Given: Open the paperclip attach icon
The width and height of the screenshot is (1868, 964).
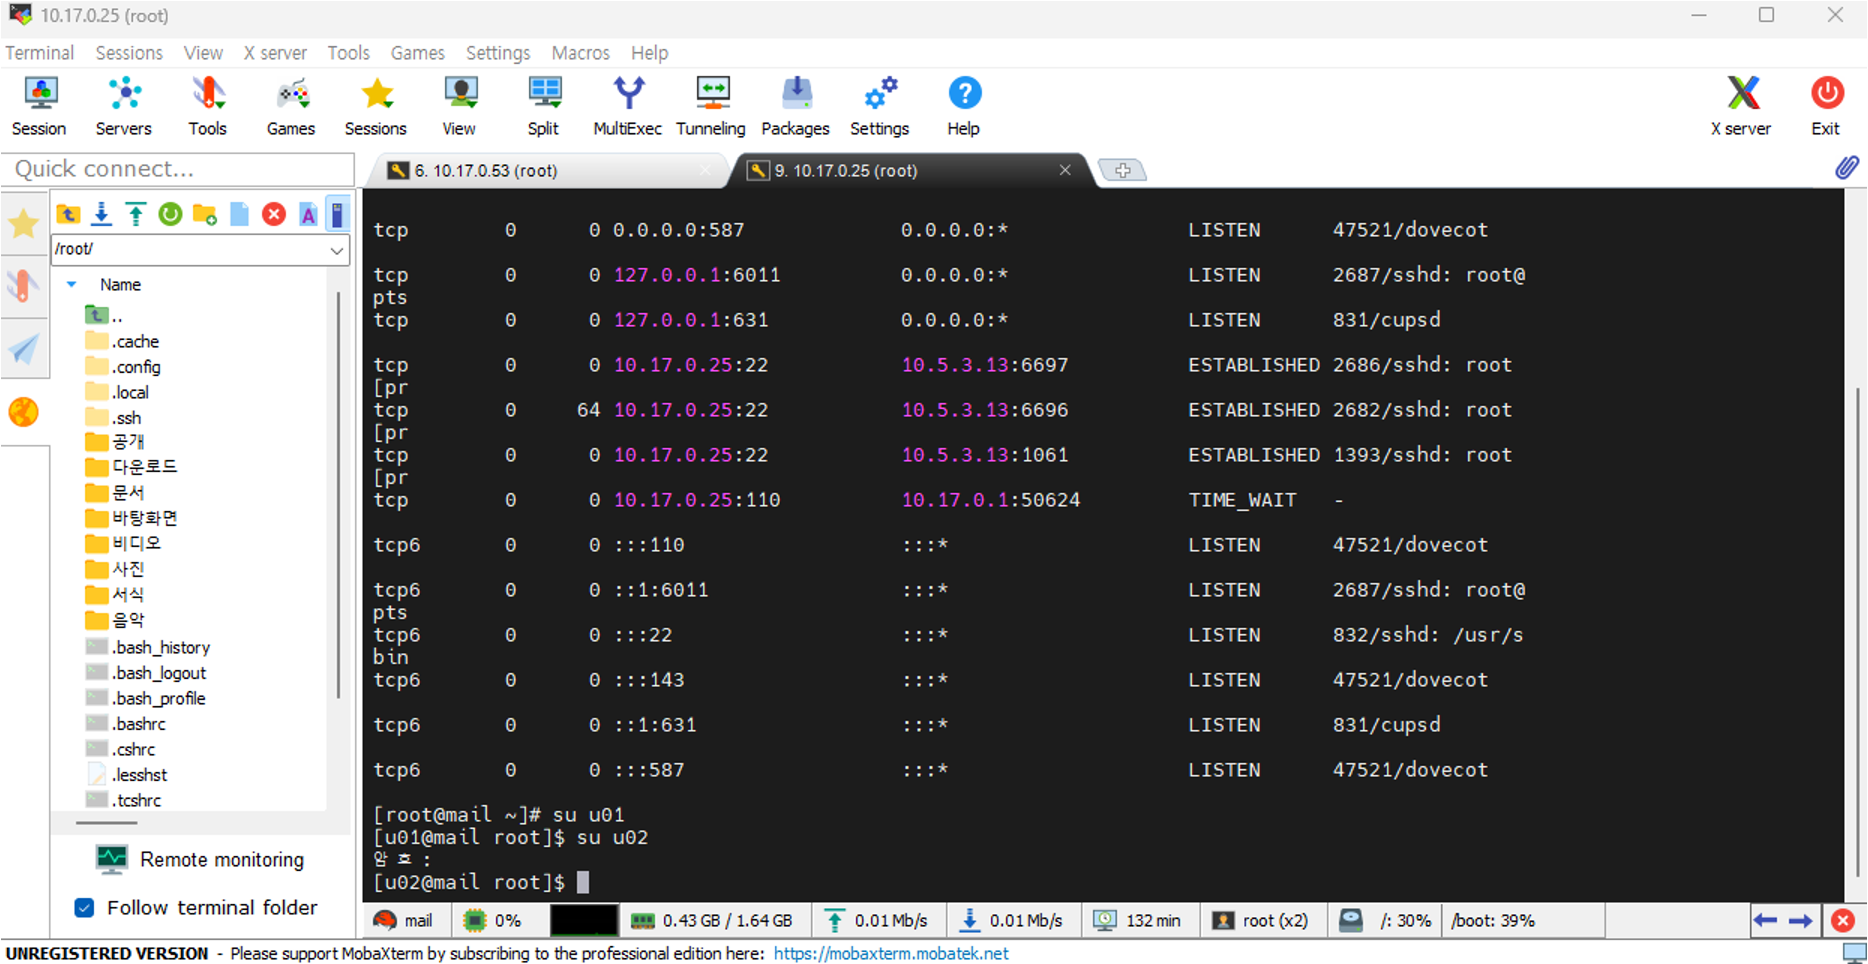Looking at the screenshot, I should click(1846, 168).
